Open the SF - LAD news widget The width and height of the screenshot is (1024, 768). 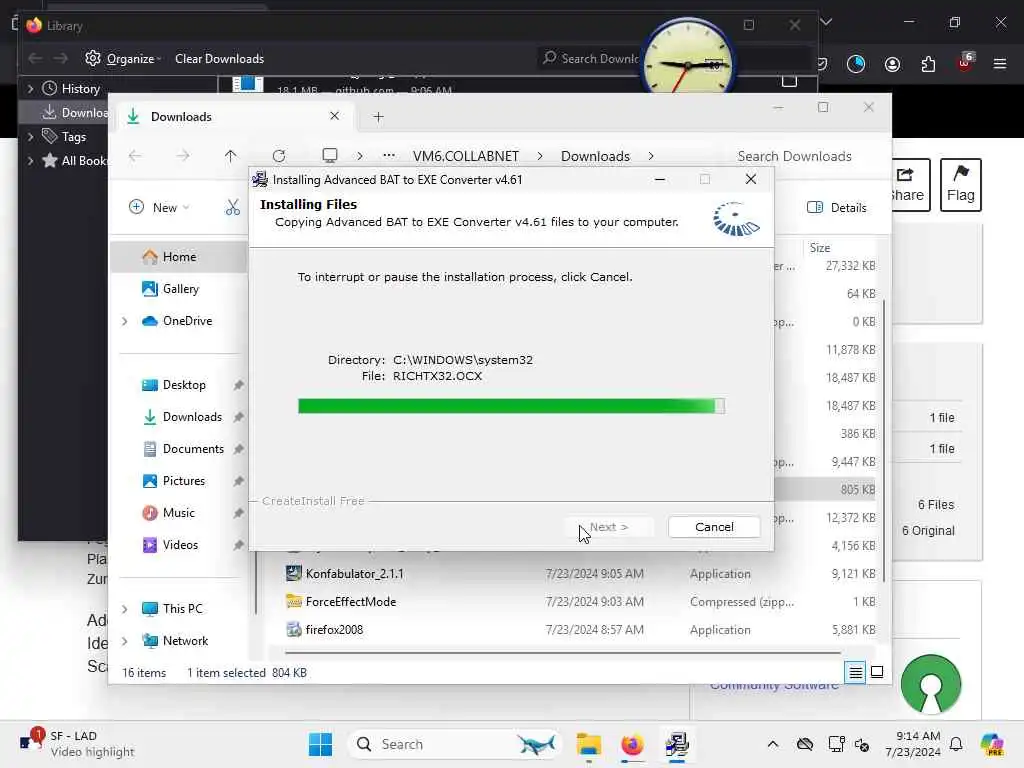click(77, 744)
